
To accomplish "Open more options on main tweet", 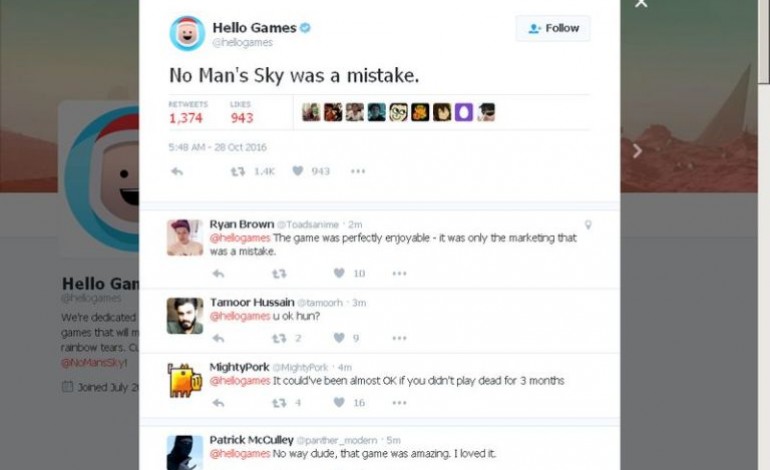I will click(x=358, y=171).
